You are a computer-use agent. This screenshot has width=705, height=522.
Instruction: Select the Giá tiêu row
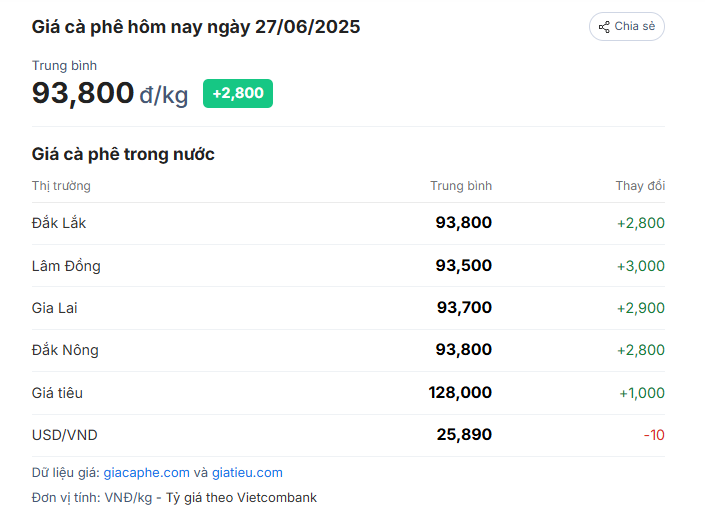tap(348, 393)
